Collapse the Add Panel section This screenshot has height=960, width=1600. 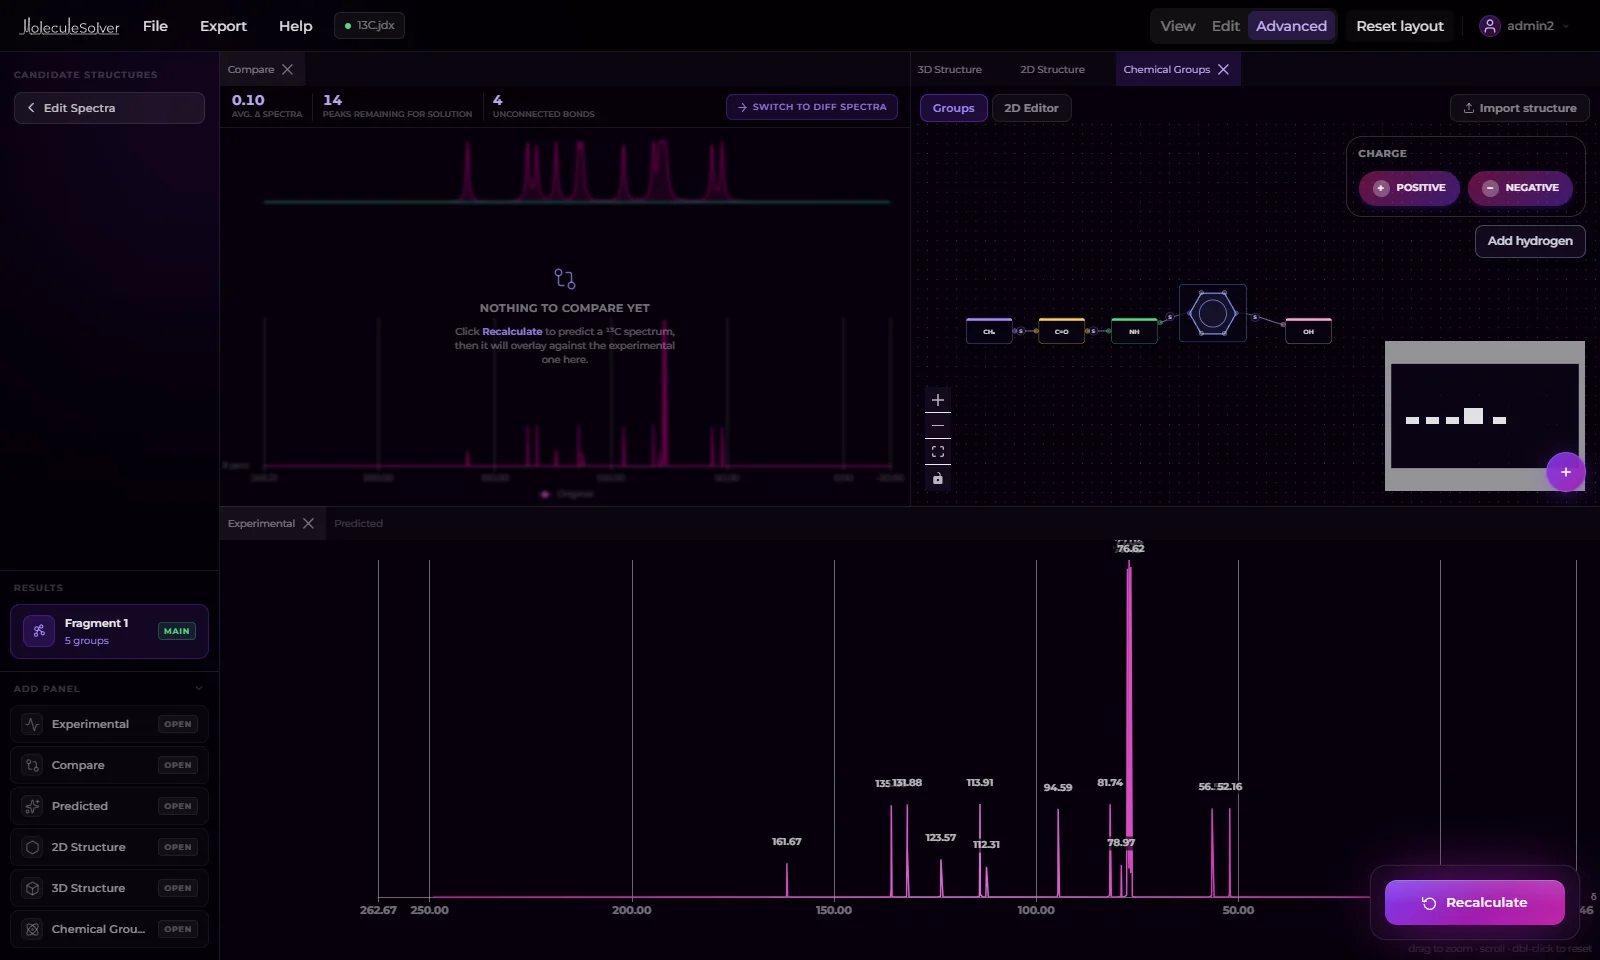[198, 688]
